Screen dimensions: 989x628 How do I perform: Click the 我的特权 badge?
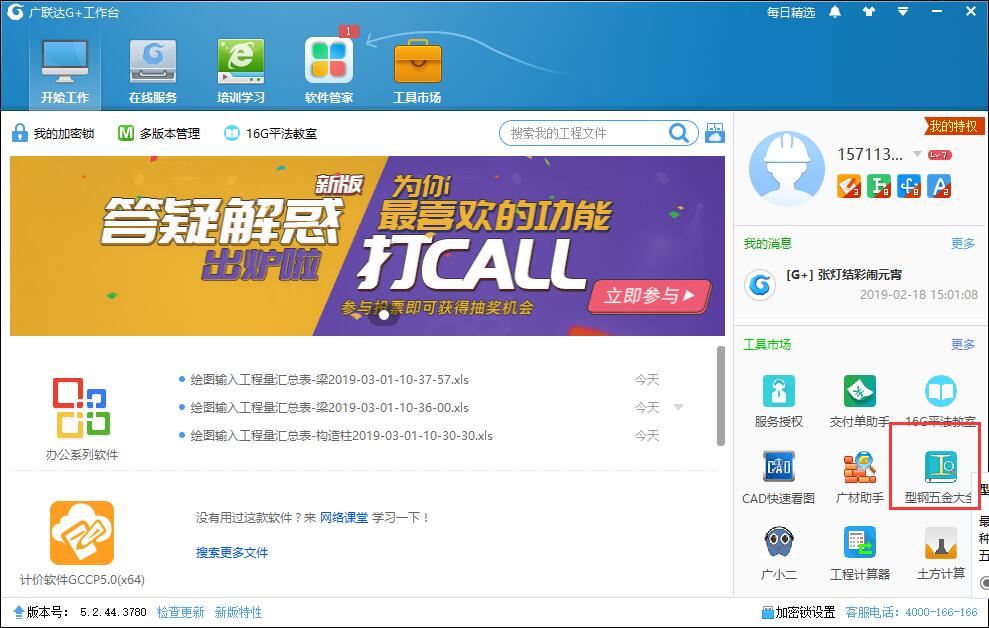pos(952,126)
